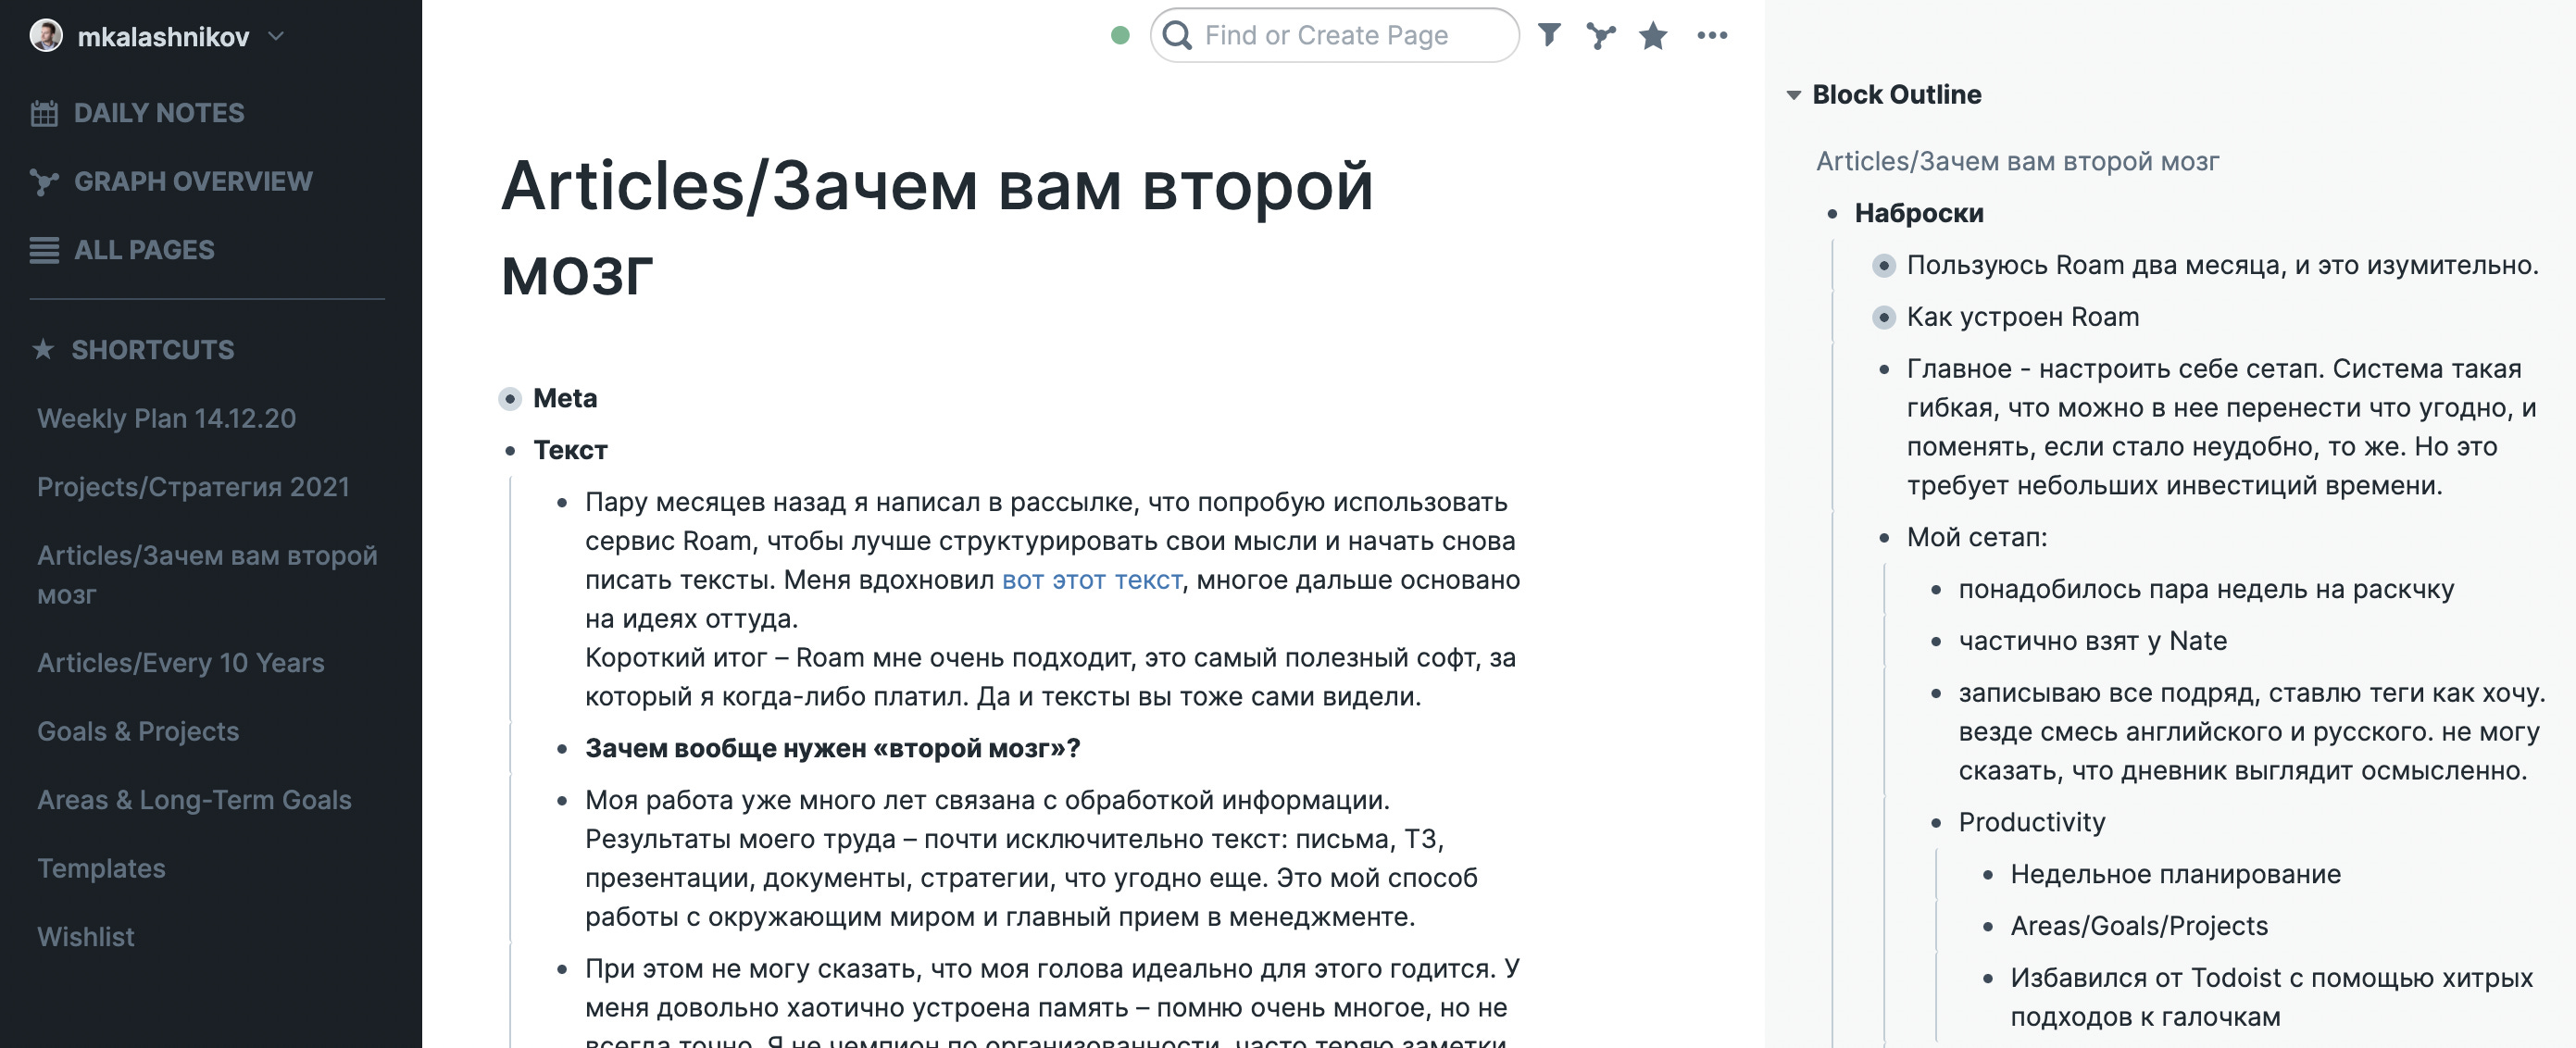This screenshot has height=1048, width=2576.
Task: Click bullet of 'Areas/Goals/Projects' item
Action: [x=1988, y=927]
